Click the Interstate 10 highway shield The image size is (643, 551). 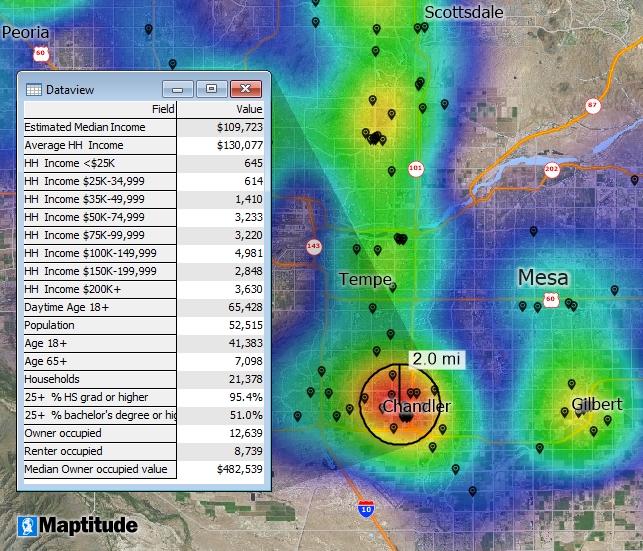tap(366, 509)
